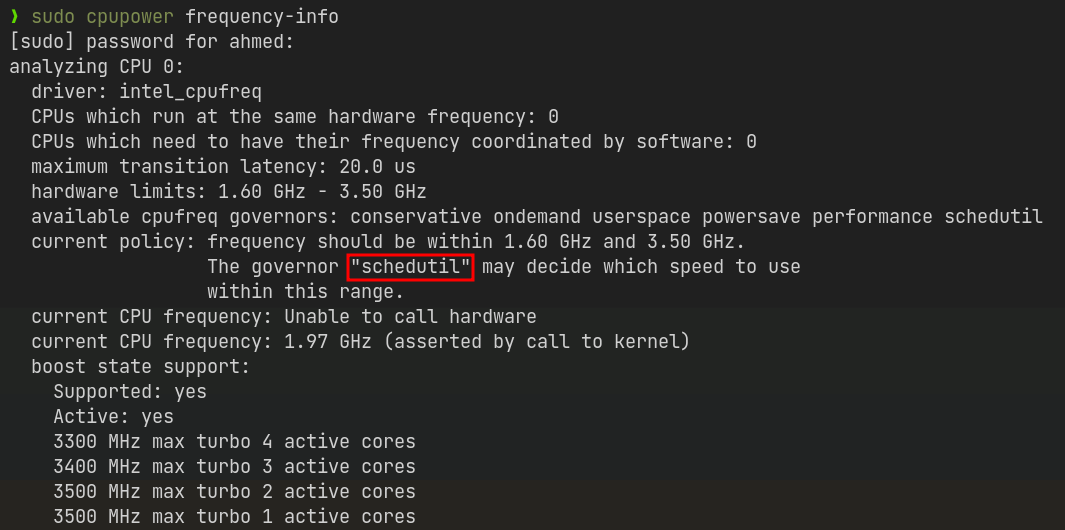Click the 1.97 GHz current frequency value
Viewport: 1065px width, 530px height.
coord(327,342)
